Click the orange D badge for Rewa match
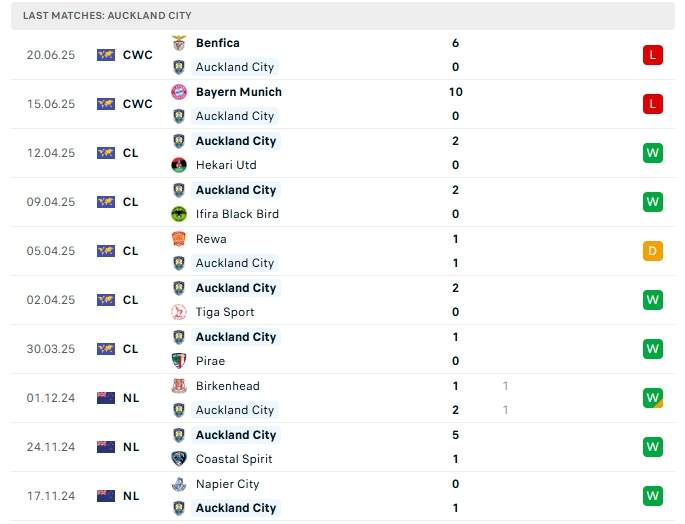 [653, 251]
